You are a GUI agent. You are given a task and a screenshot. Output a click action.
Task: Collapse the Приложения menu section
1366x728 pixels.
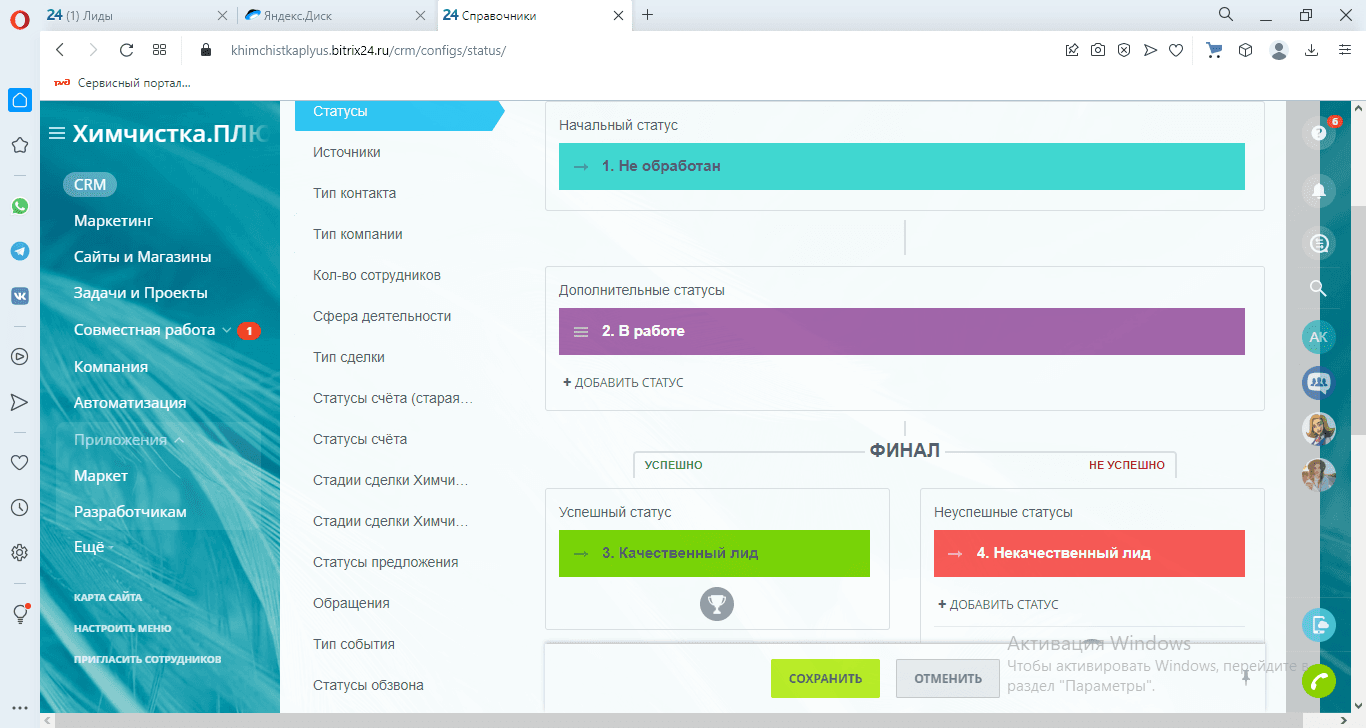click(179, 439)
